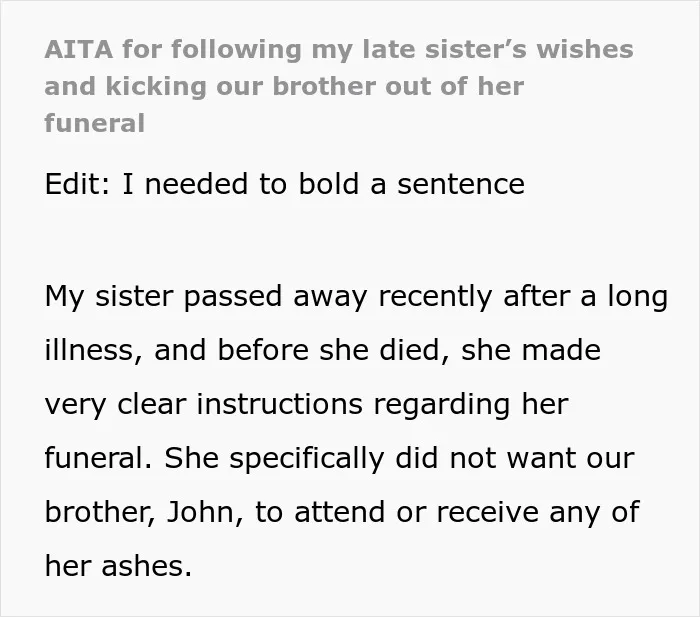The width and height of the screenshot is (700, 617).
Task: Click the word "bold" in the edit note
Action: tap(329, 184)
